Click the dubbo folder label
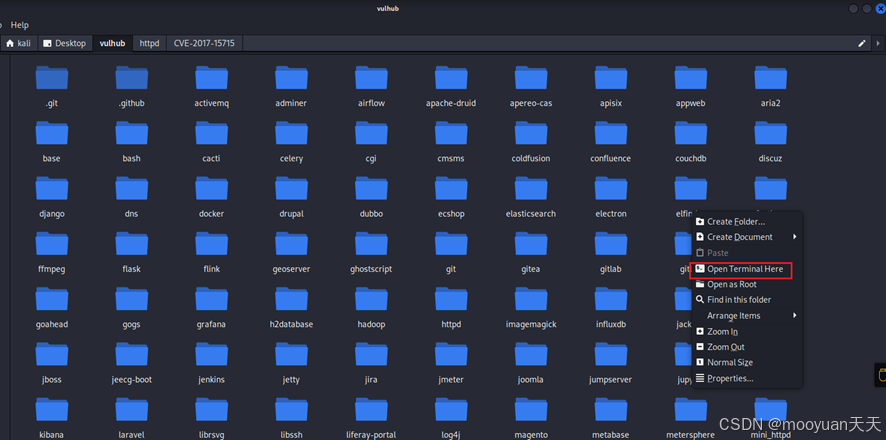886x440 pixels. [x=371, y=214]
